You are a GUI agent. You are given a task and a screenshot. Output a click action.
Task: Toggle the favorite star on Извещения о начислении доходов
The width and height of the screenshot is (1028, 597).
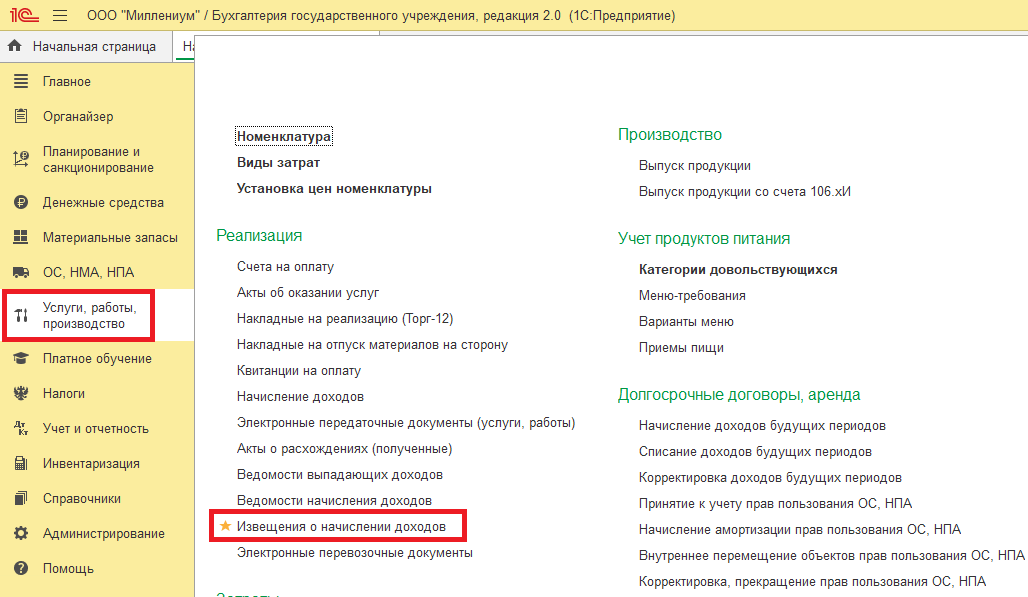225,526
